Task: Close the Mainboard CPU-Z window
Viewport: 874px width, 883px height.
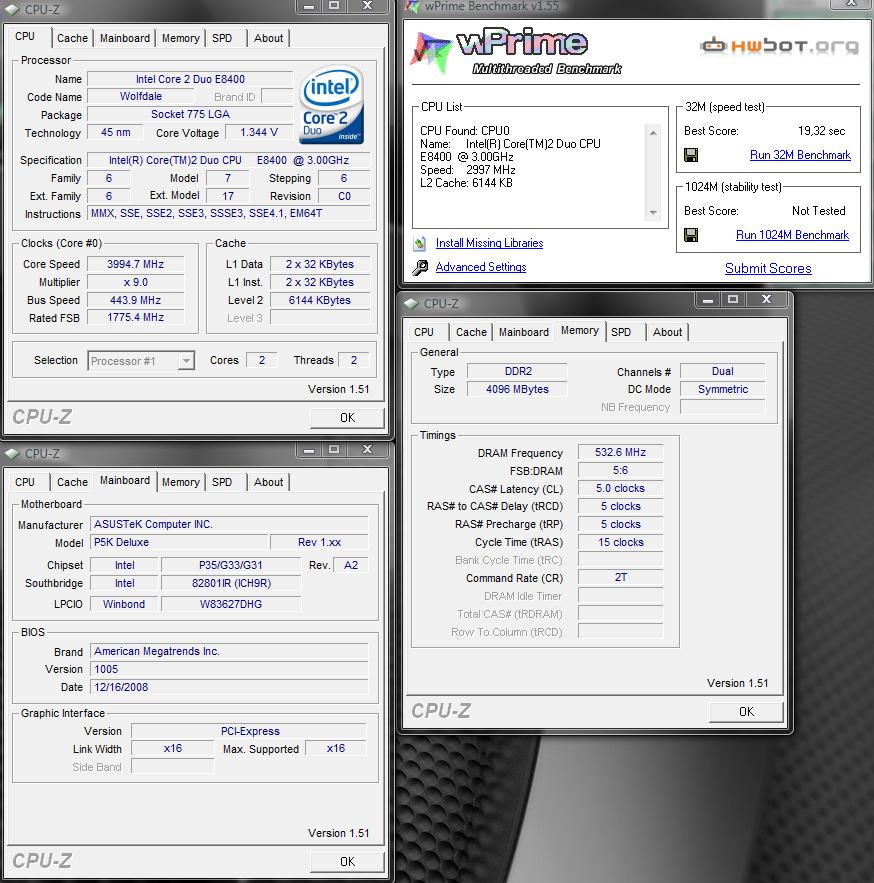Action: pos(367,449)
